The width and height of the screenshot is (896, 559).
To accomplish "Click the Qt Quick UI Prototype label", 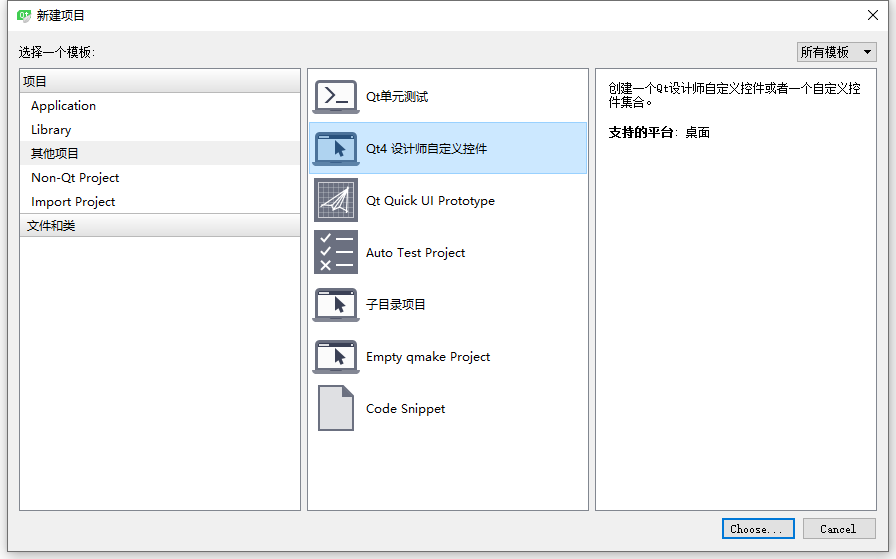I will 430,201.
